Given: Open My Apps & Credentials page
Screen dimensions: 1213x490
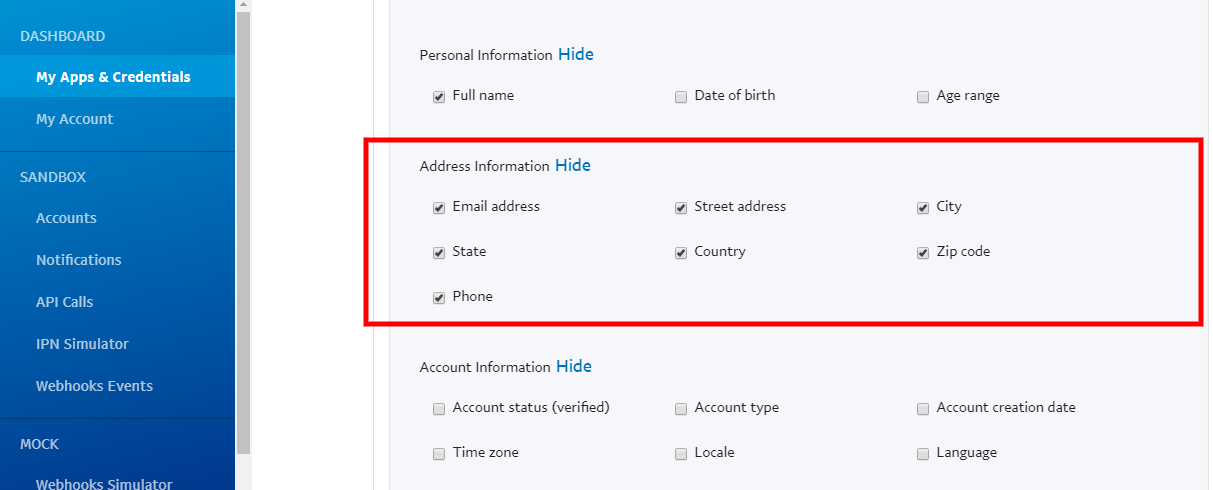Looking at the screenshot, I should click(113, 77).
